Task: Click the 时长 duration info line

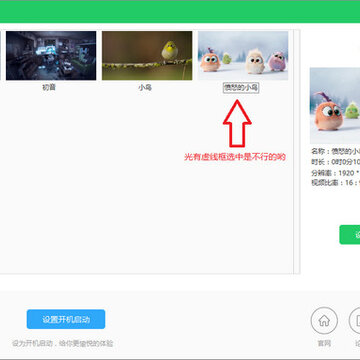Action: (x=336, y=162)
